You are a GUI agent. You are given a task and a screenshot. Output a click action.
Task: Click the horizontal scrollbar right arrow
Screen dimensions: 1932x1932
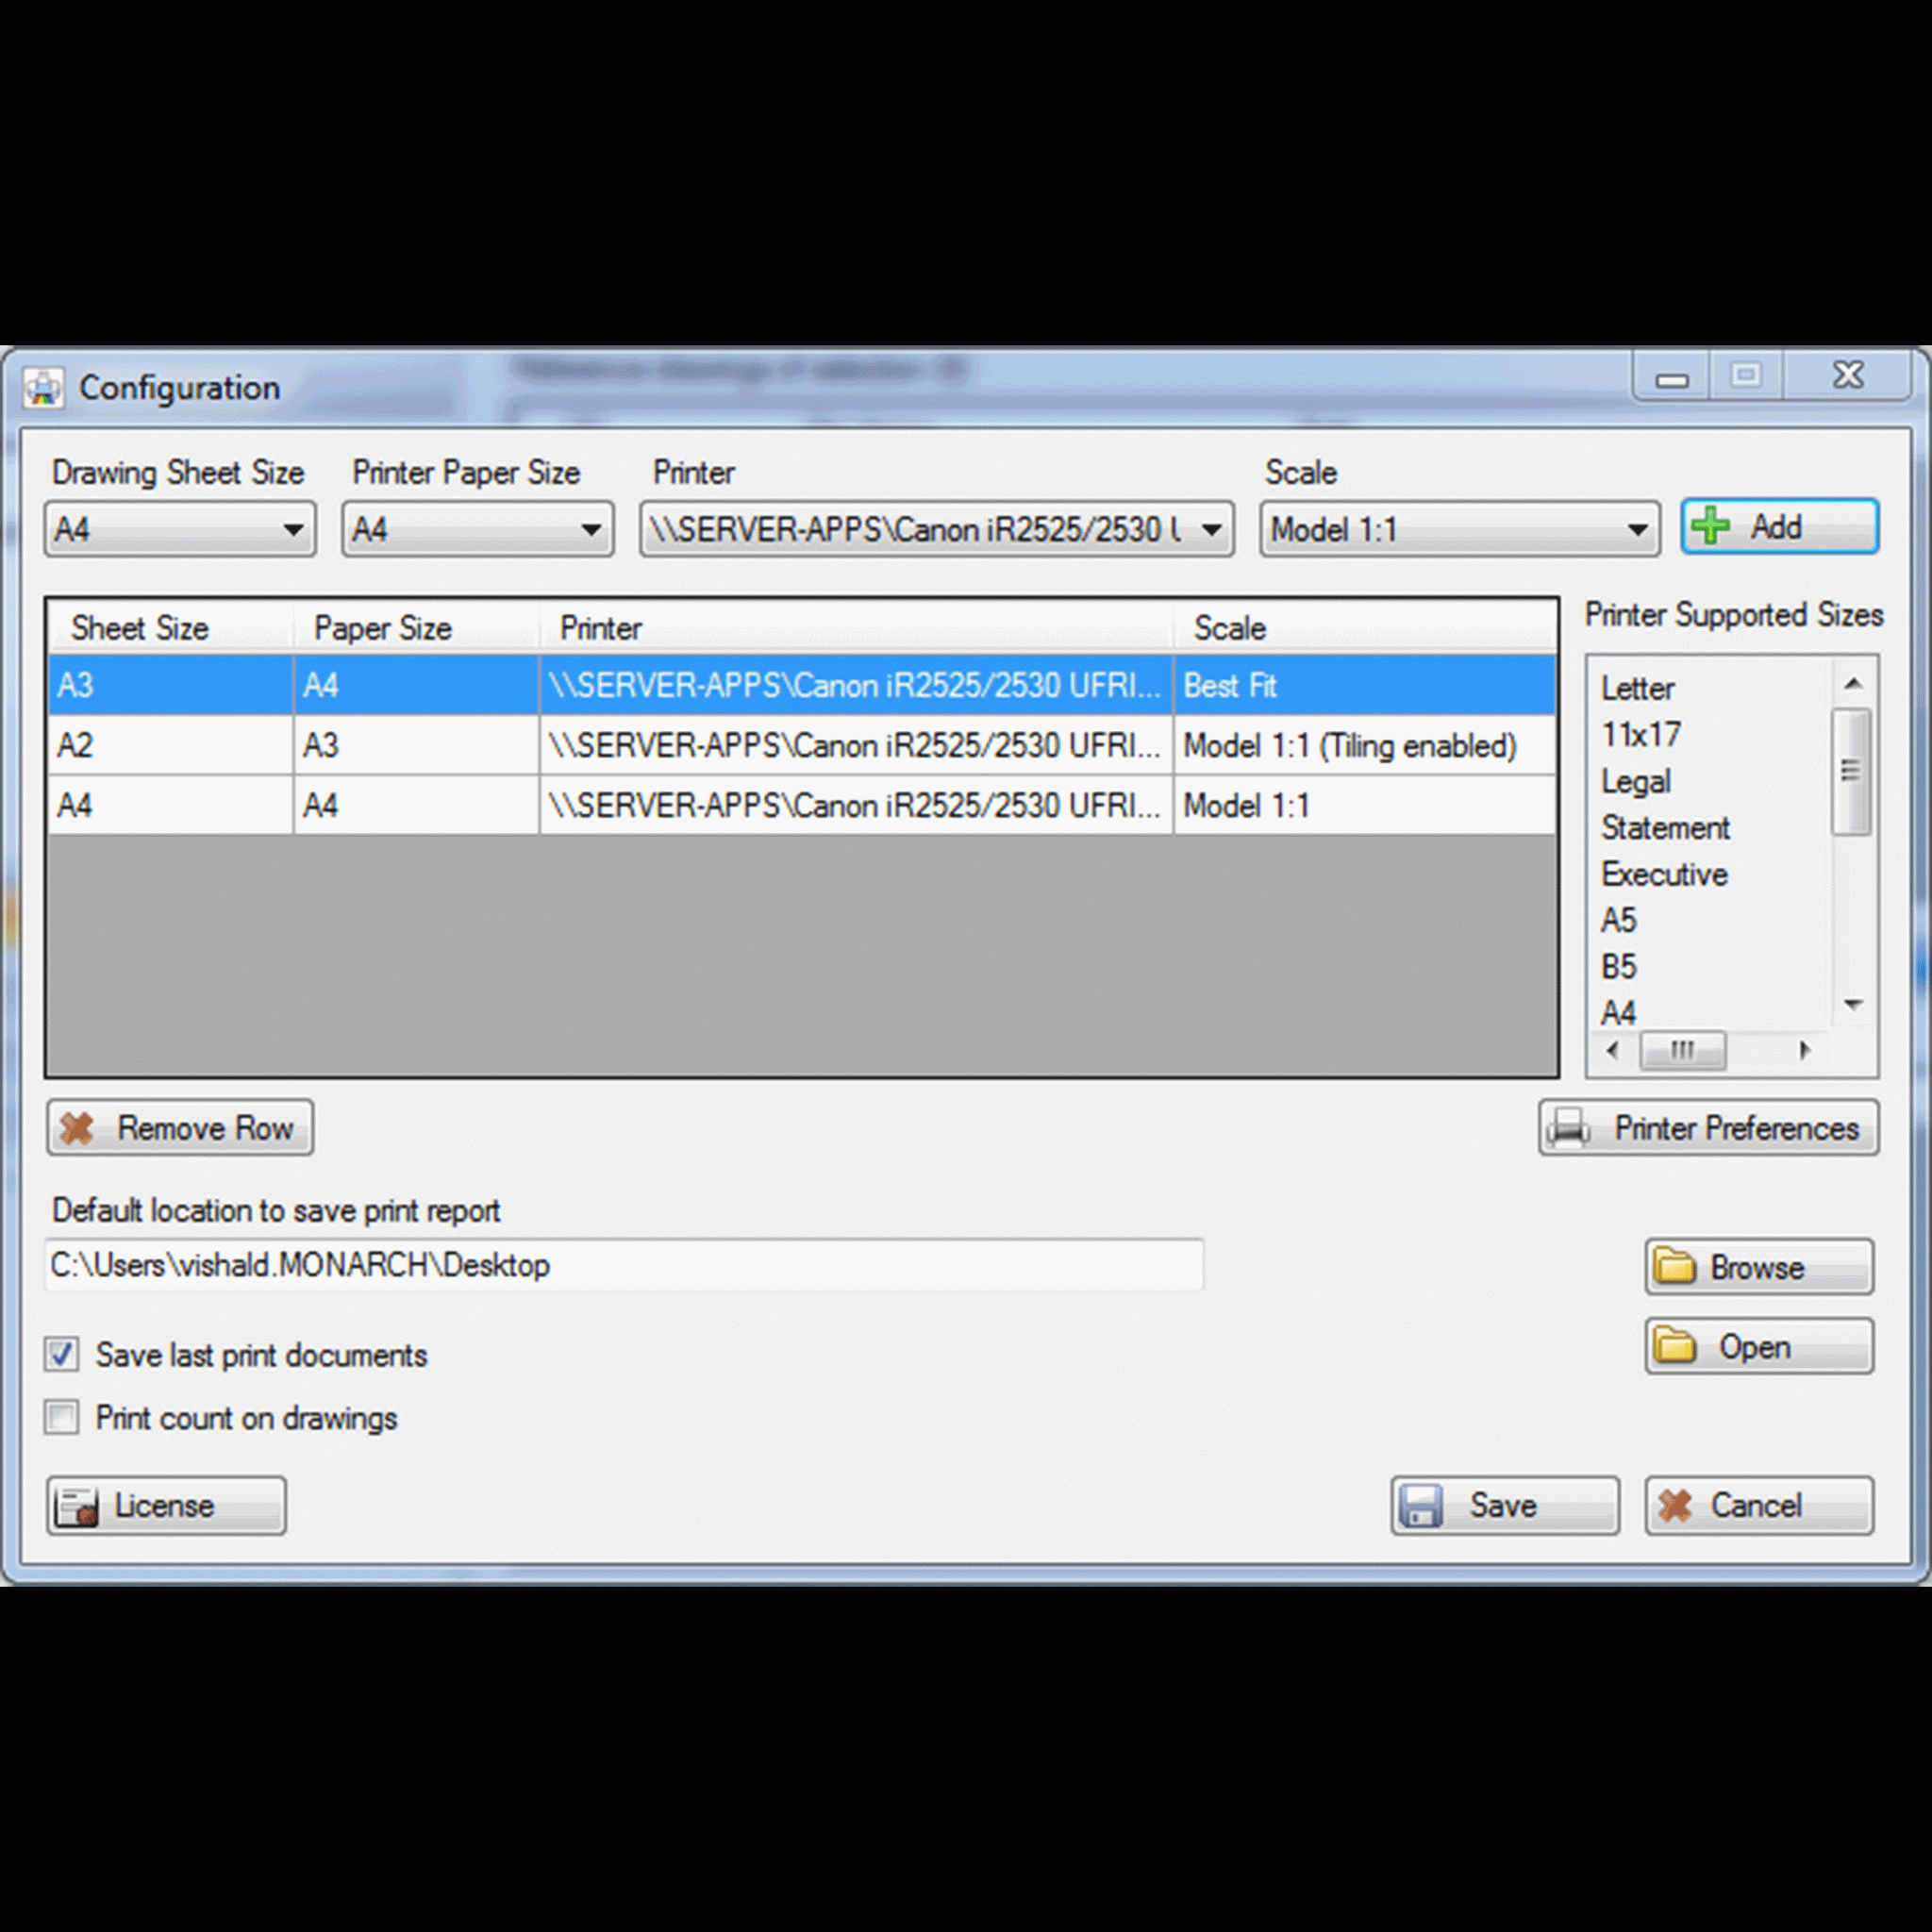(1805, 1050)
